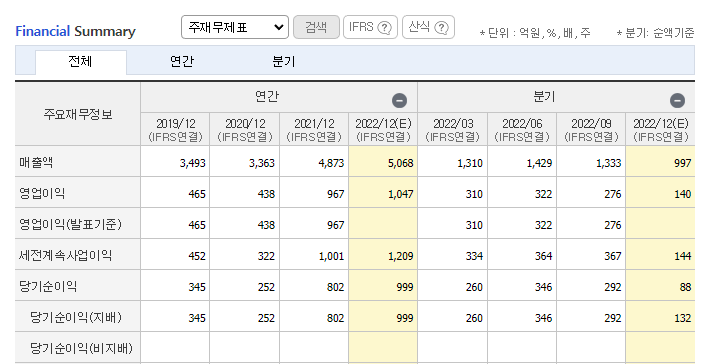This screenshot has height=364, width=705.
Task: Switch to the 연간 tab
Action: click(x=182, y=62)
